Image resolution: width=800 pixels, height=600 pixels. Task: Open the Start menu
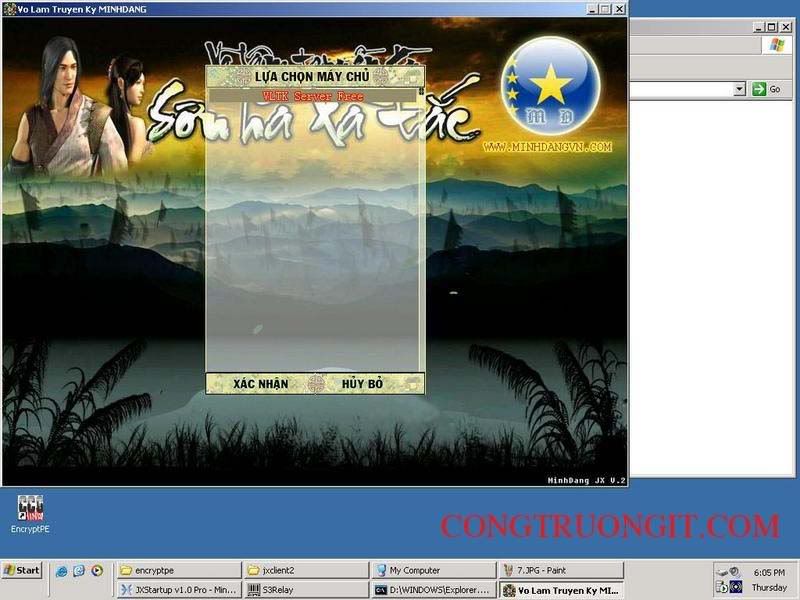tap(22, 570)
